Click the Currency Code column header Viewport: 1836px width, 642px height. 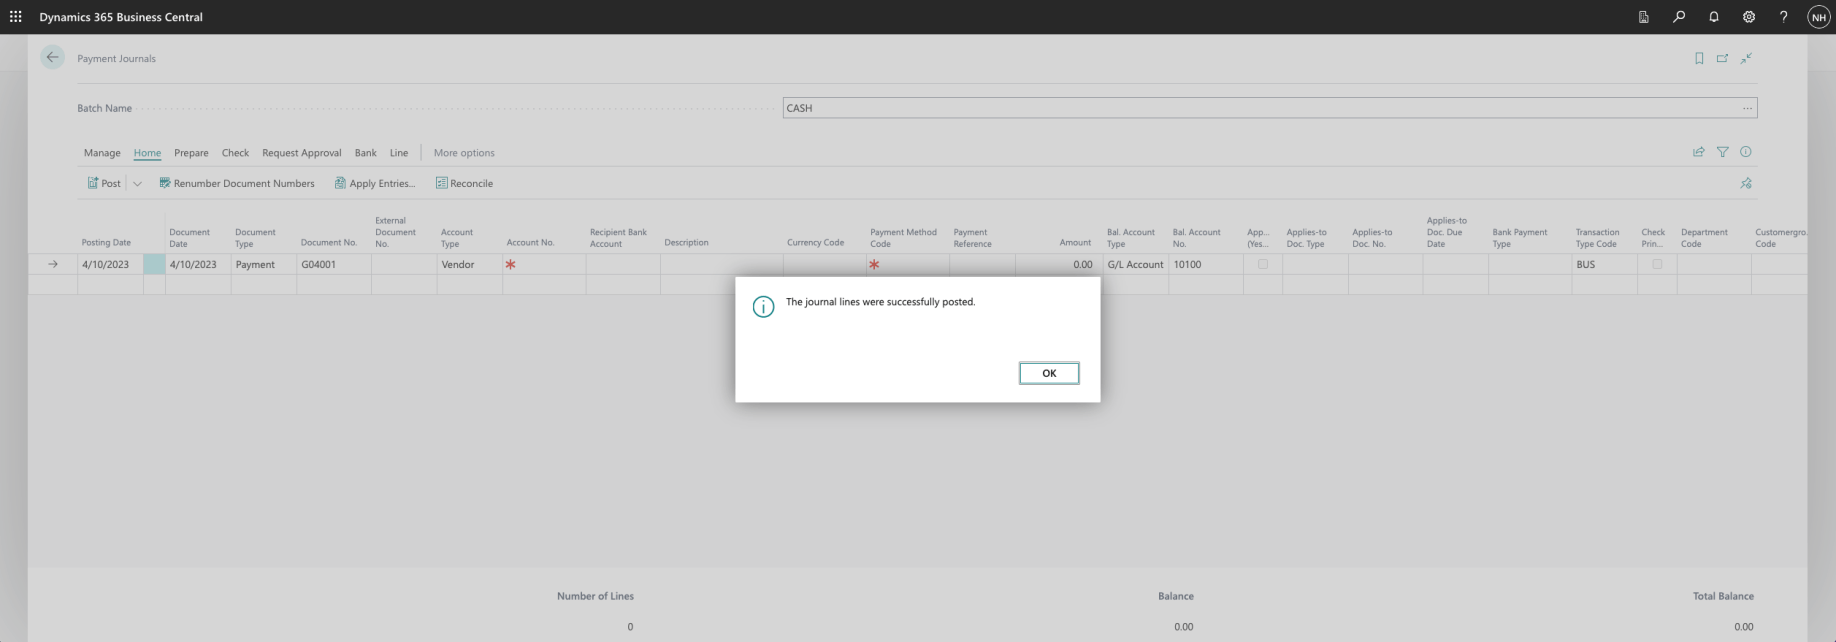[815, 243]
